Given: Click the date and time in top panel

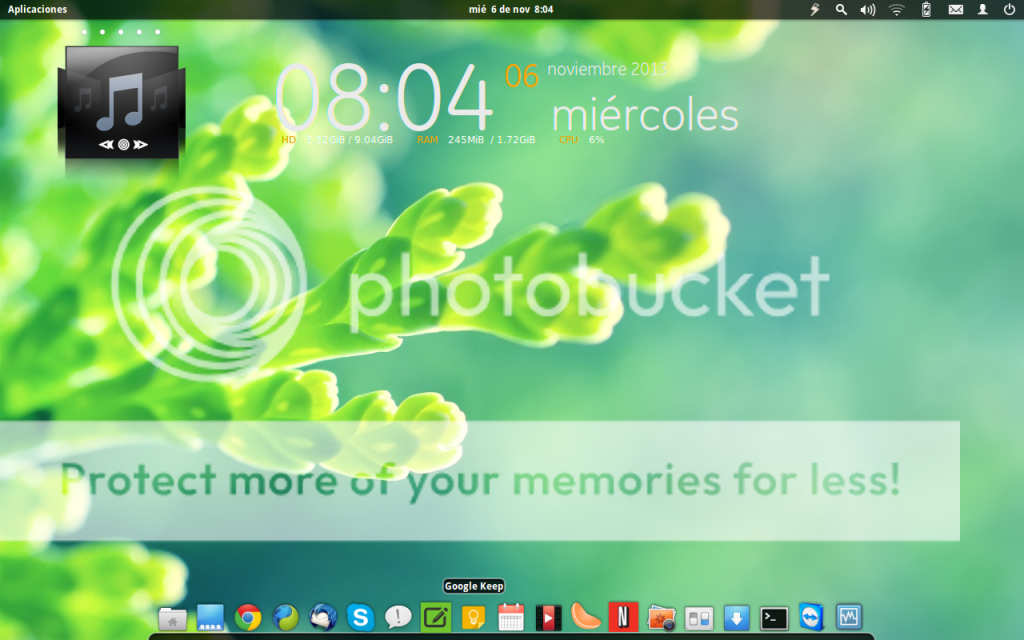Looking at the screenshot, I should pos(511,9).
